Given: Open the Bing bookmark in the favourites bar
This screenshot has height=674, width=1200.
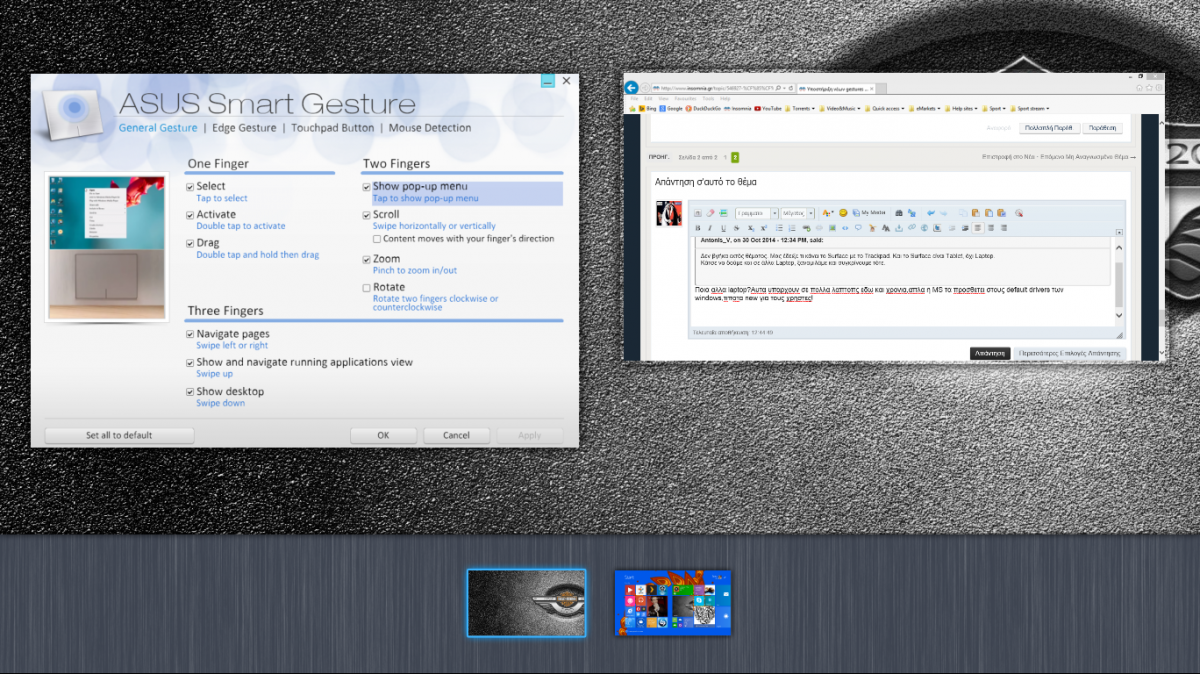Looking at the screenshot, I should coord(647,108).
